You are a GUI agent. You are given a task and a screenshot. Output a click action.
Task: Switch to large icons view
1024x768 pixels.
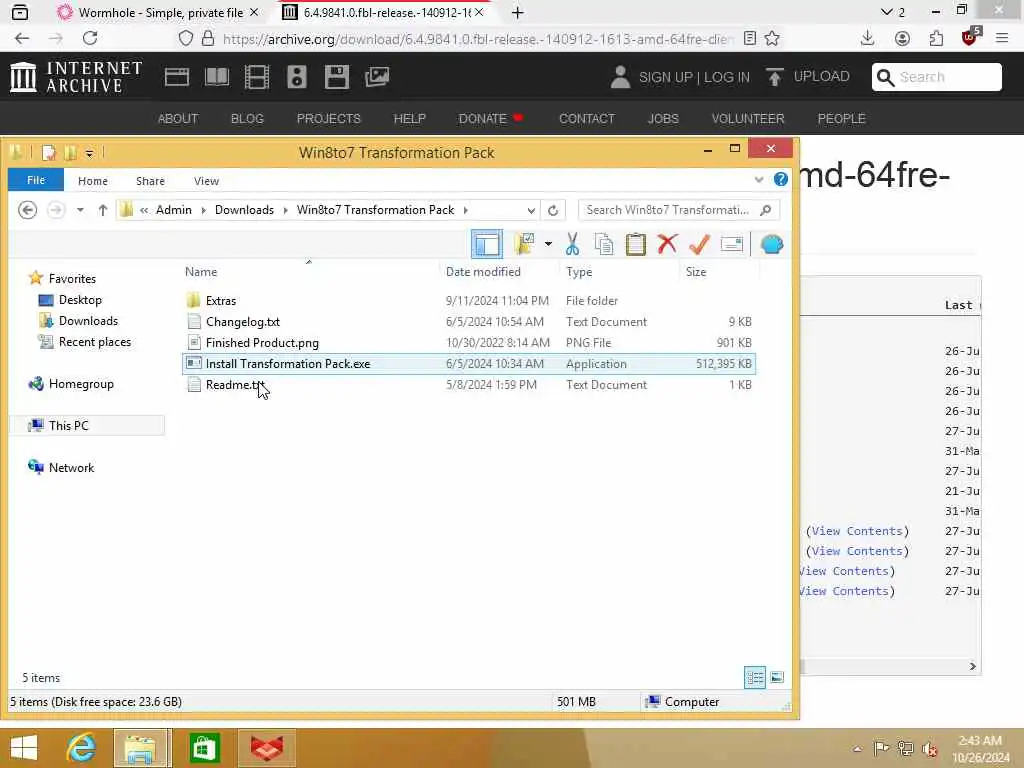(776, 677)
